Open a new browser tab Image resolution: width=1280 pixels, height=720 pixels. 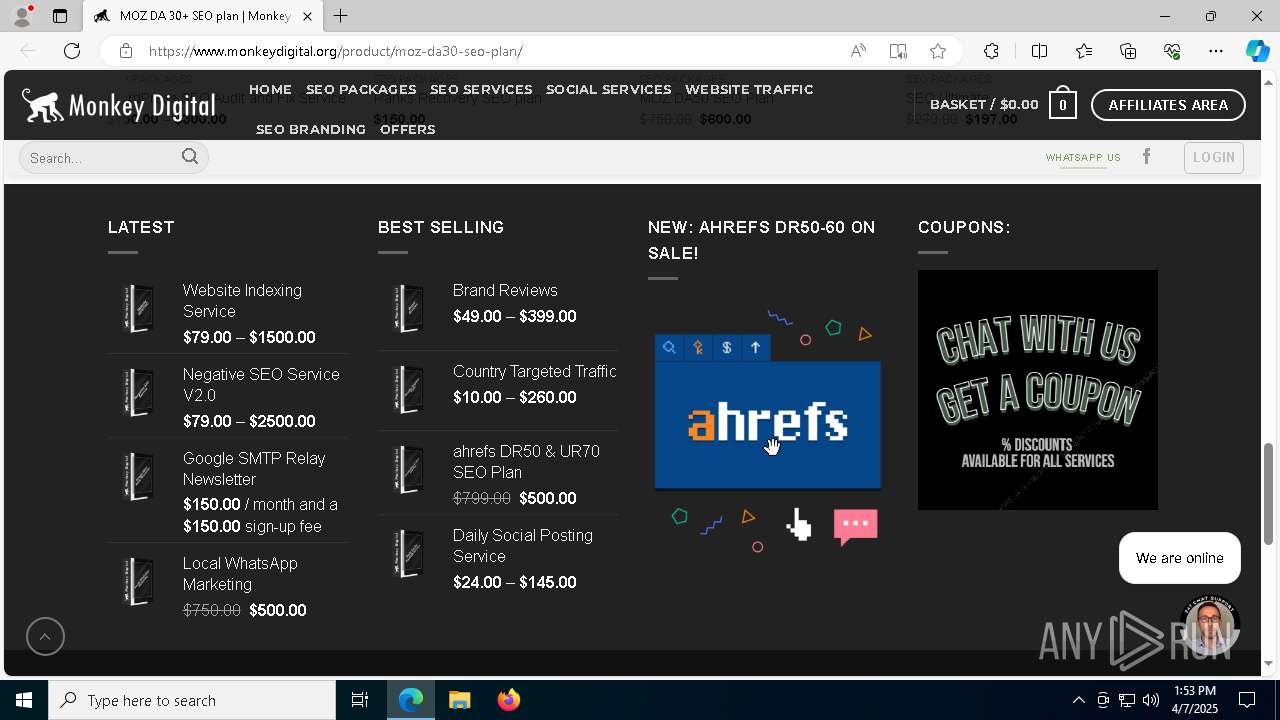coord(340,16)
